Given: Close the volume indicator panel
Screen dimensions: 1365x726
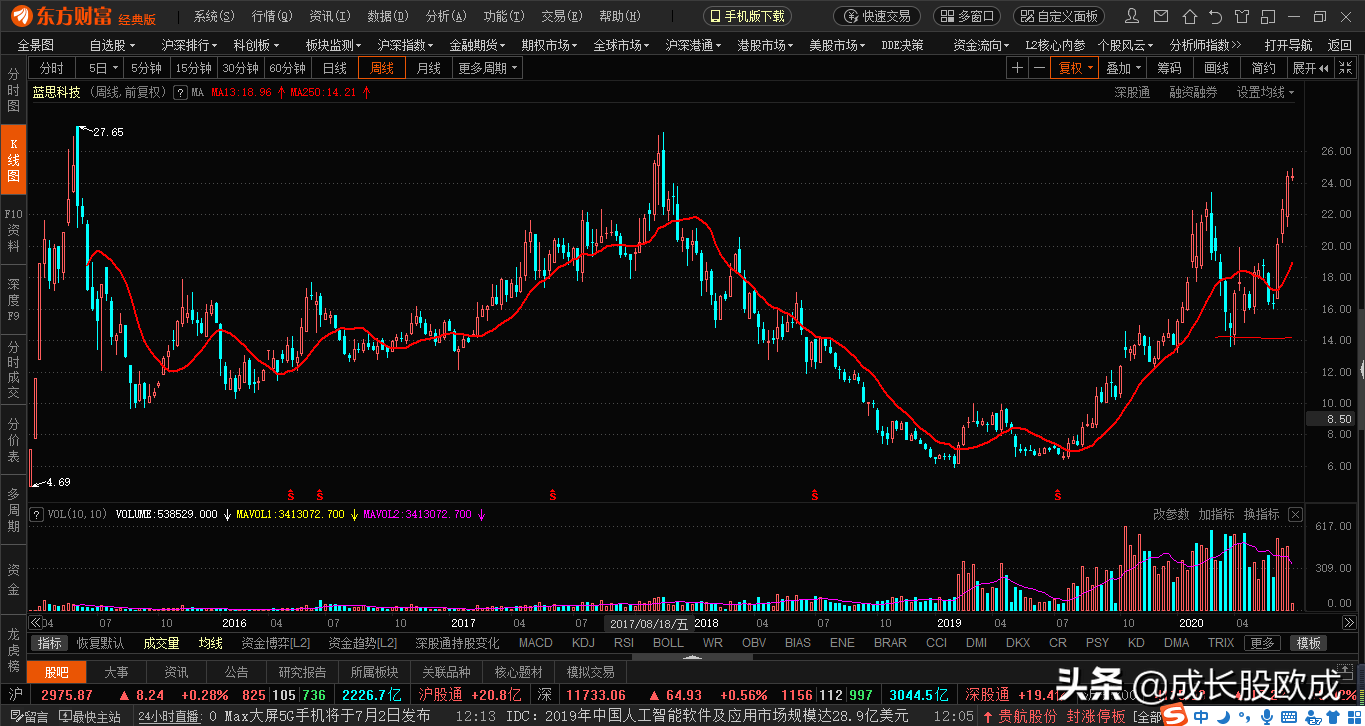Looking at the screenshot, I should coord(1295,514).
